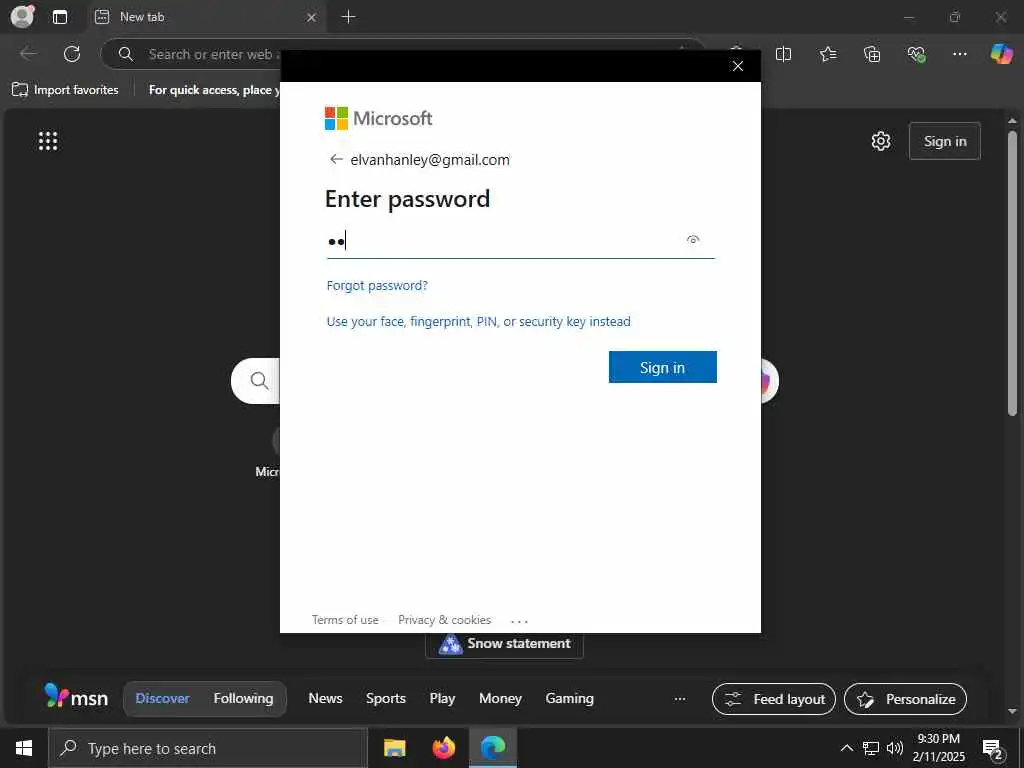Click the page search magnifier icon
The width and height of the screenshot is (1024, 768).
tap(259, 380)
